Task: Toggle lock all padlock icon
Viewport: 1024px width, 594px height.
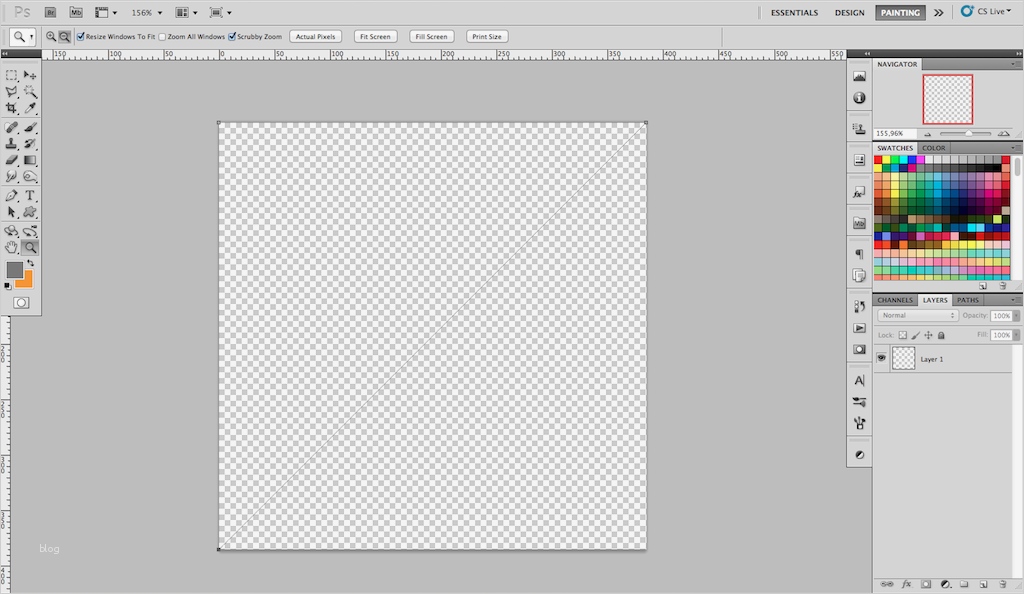Action: tap(941, 336)
